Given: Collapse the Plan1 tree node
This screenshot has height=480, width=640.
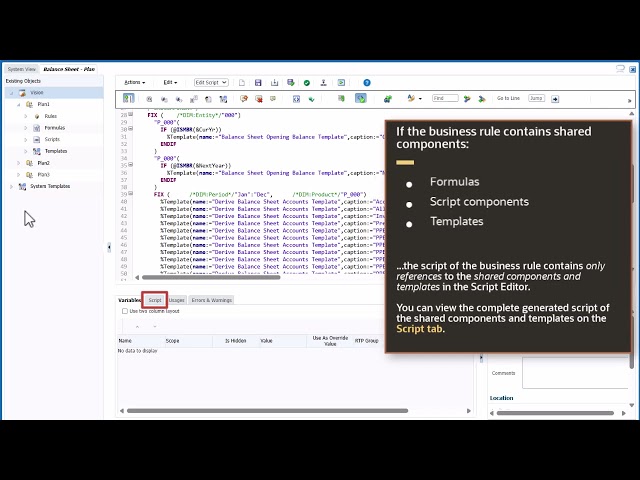Looking at the screenshot, I should click(18, 104).
